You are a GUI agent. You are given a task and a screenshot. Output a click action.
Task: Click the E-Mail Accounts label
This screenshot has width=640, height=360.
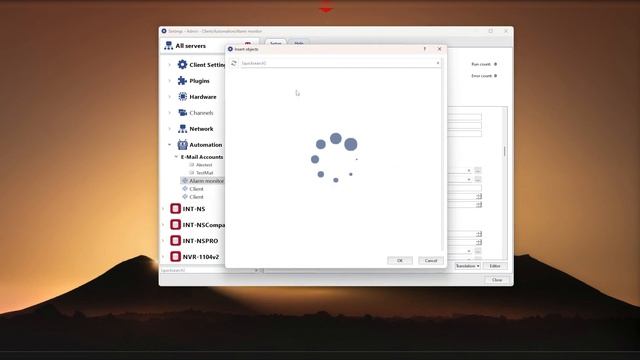(202, 157)
